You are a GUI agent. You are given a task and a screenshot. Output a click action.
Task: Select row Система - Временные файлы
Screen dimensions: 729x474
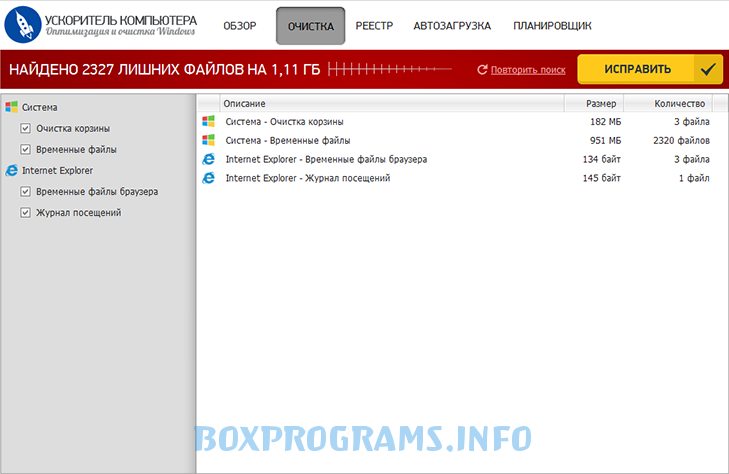462,140
